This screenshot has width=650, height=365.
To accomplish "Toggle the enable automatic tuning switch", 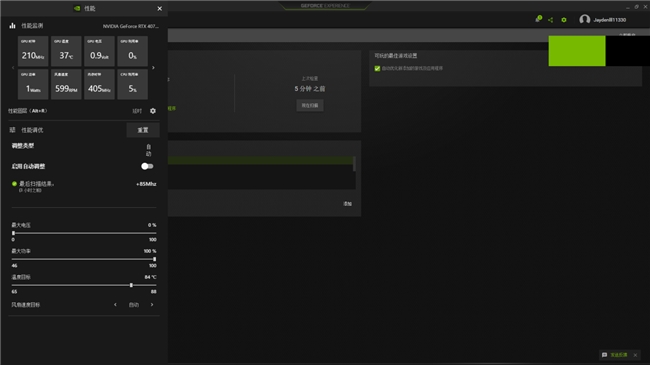I will click(x=147, y=166).
